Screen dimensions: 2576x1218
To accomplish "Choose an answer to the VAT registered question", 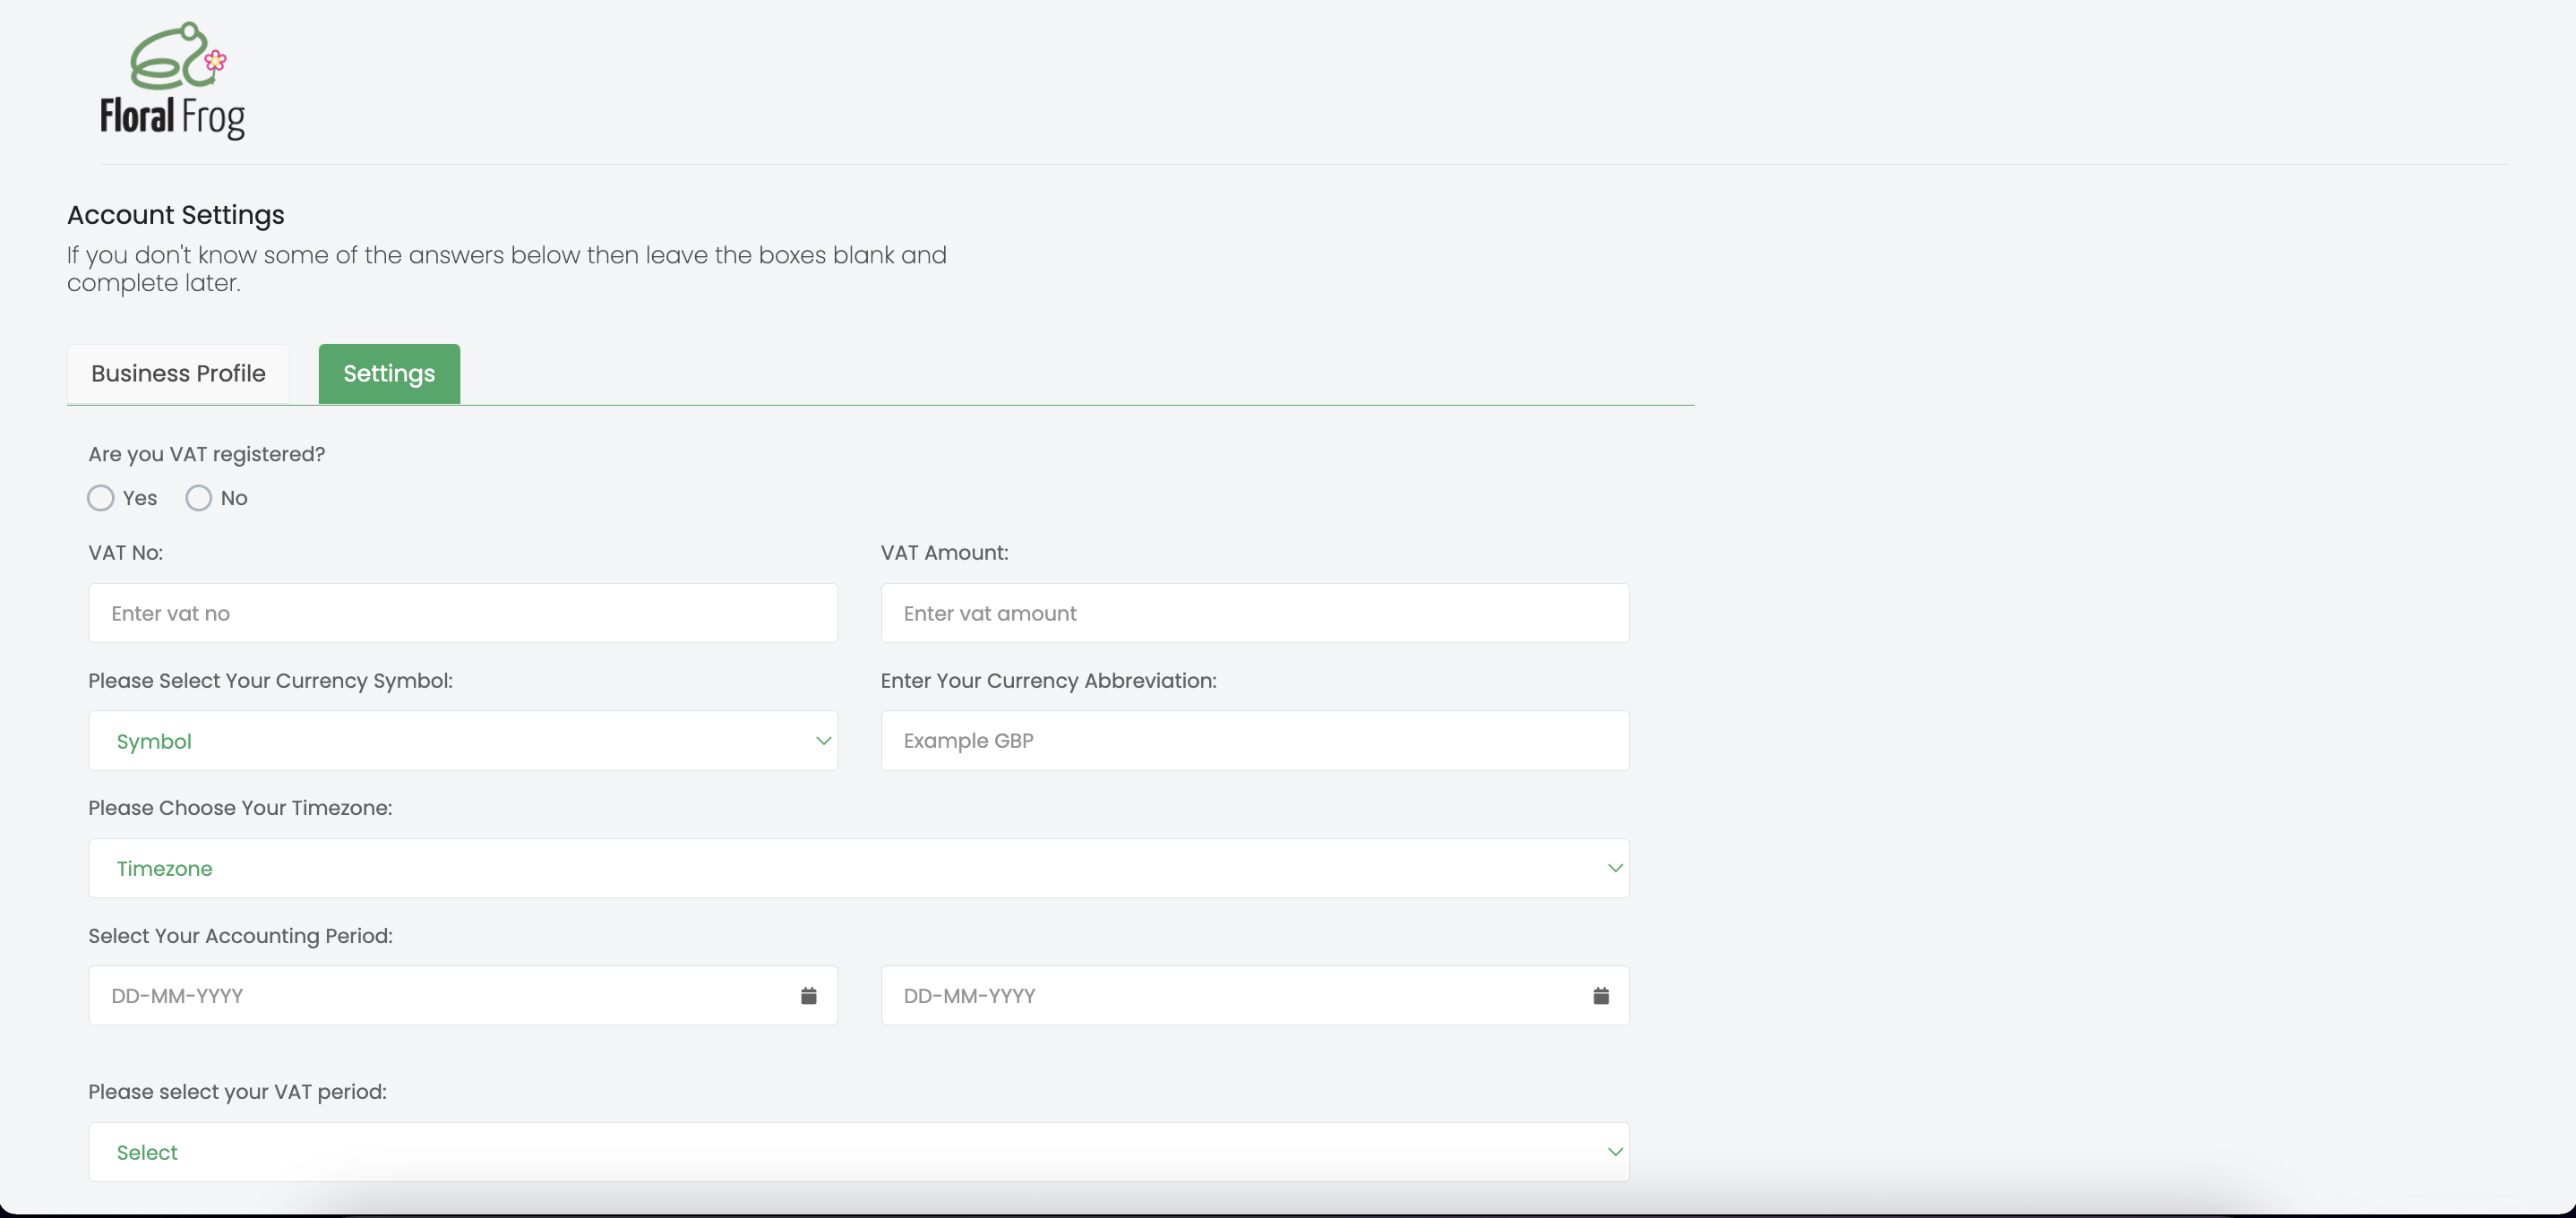I will (x=100, y=497).
